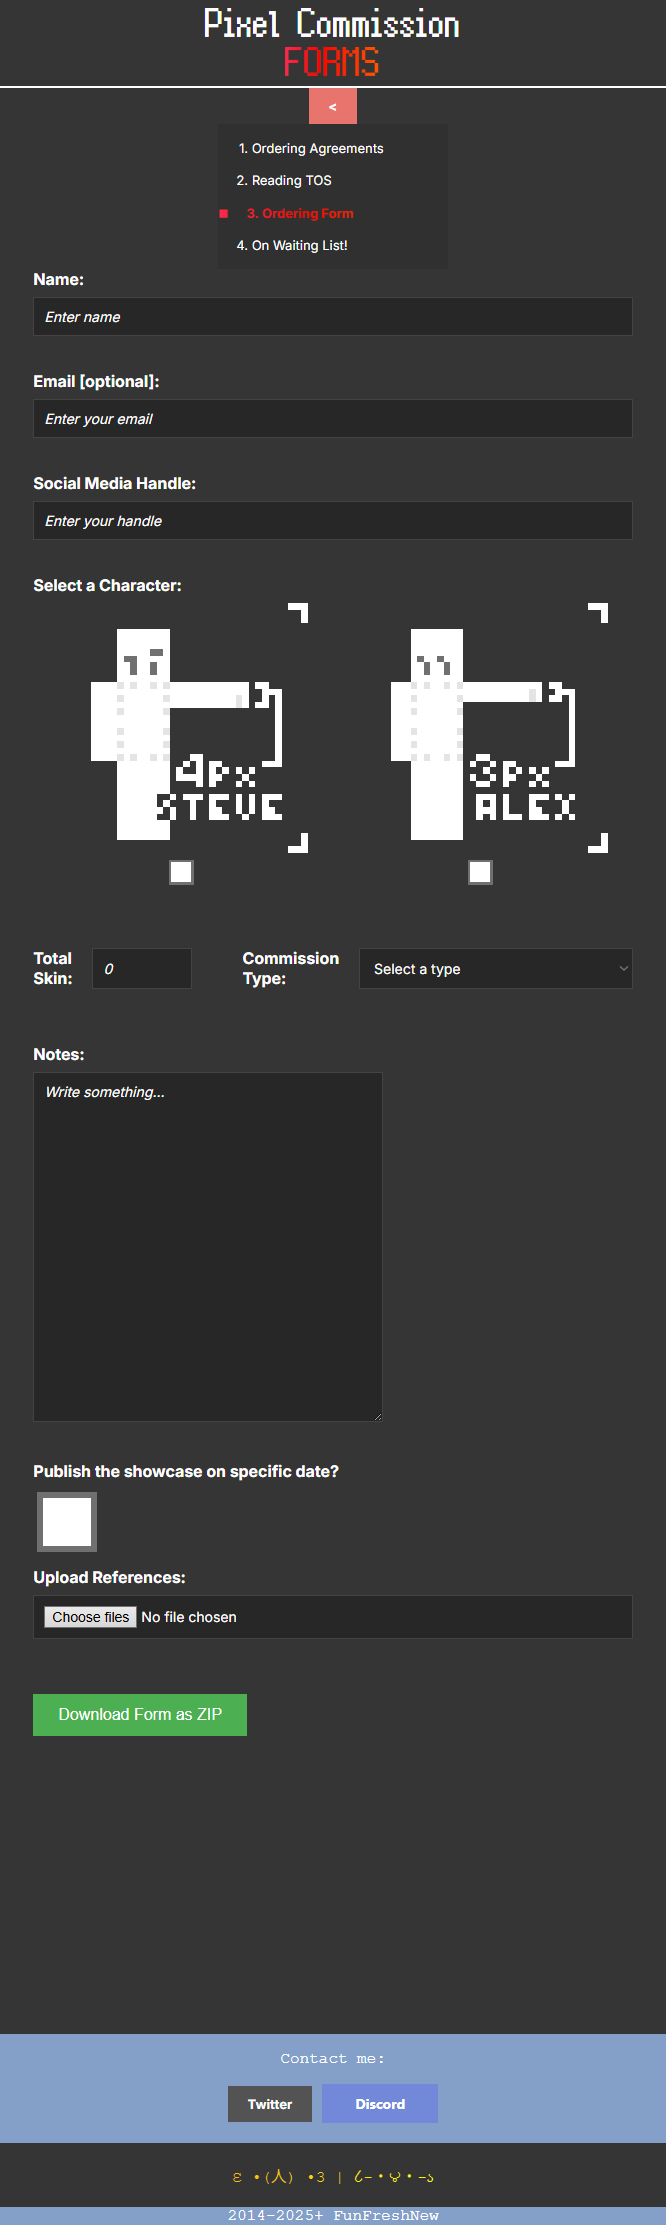Open the Discord contact button
Image resolution: width=666 pixels, height=2225 pixels.
pyautogui.click(x=380, y=2104)
